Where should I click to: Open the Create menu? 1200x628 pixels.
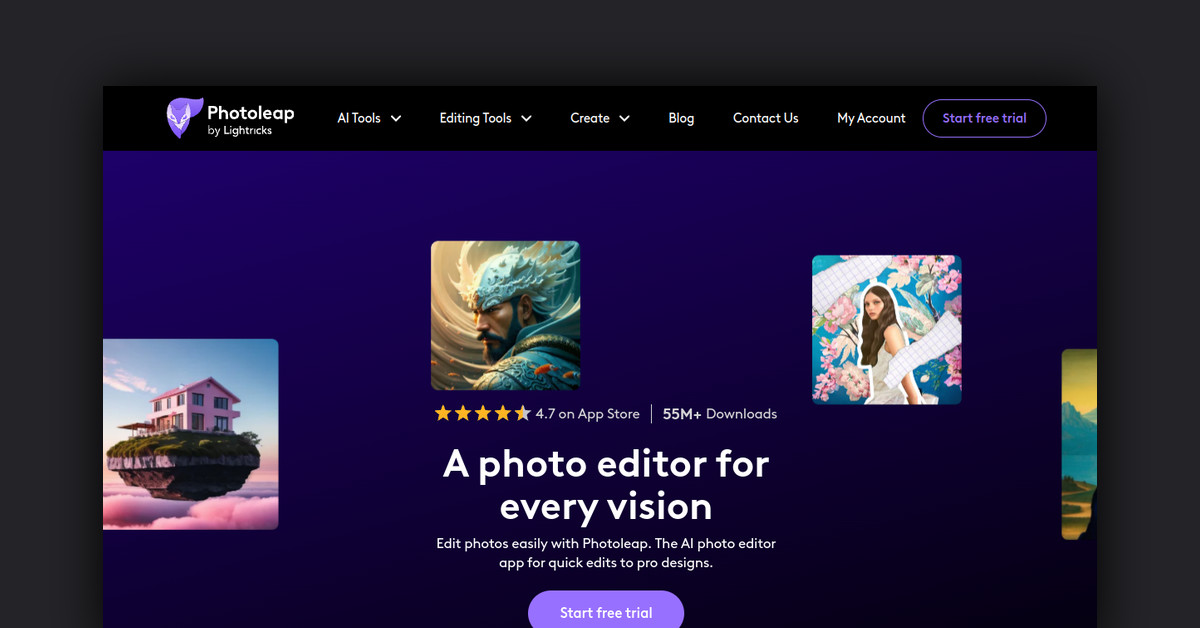590,118
